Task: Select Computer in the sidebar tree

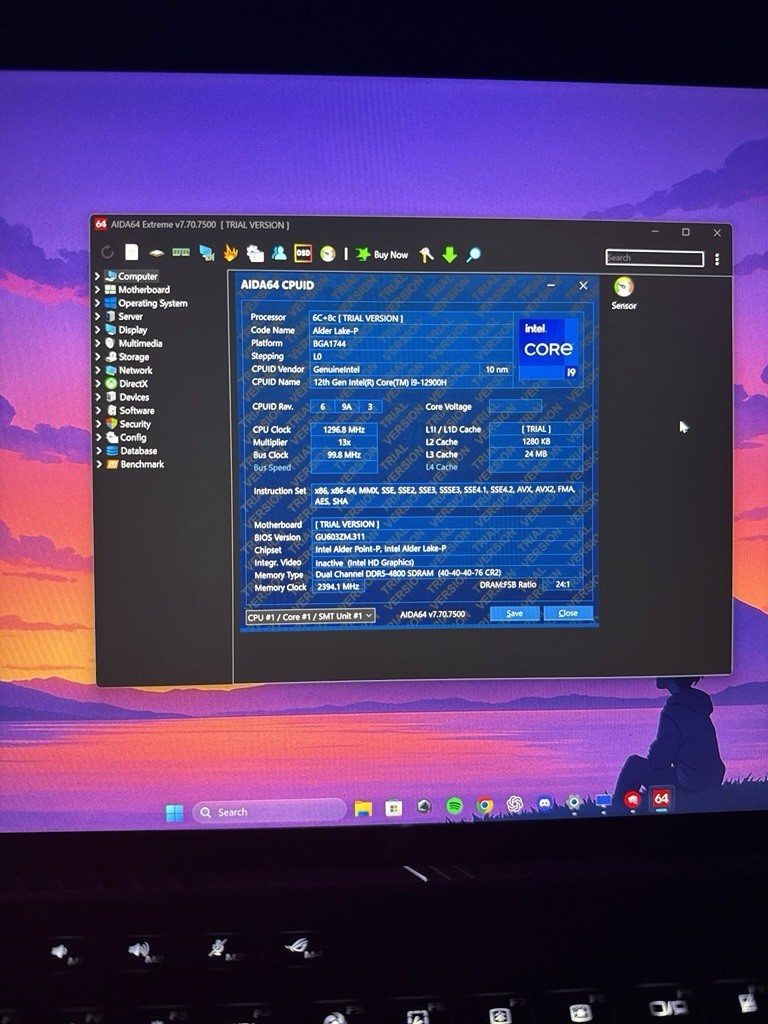Action: tap(138, 276)
